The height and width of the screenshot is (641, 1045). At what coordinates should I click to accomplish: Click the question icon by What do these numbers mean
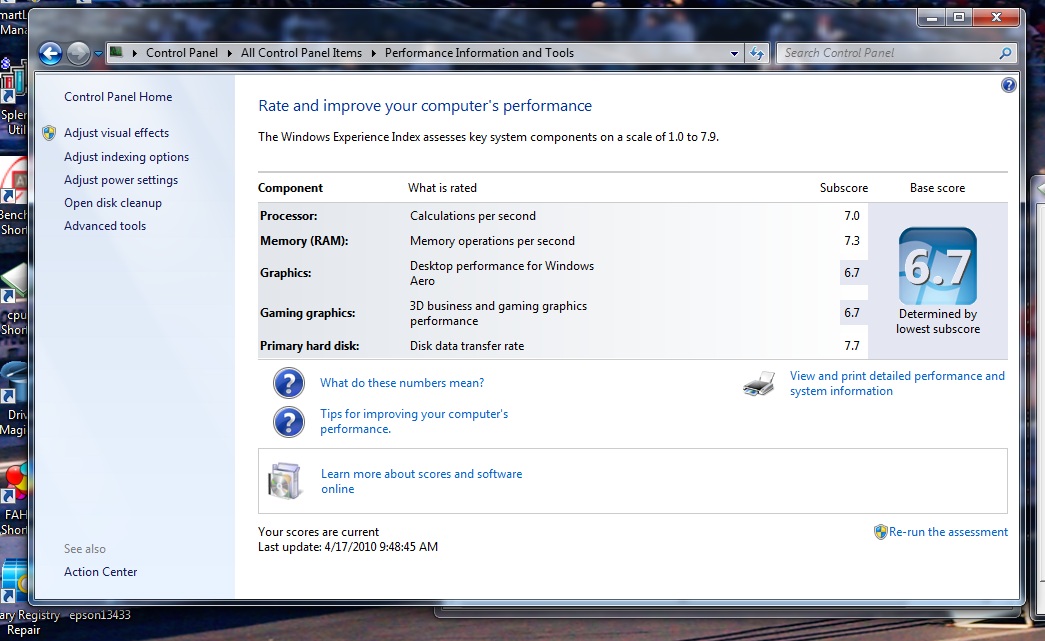[289, 383]
